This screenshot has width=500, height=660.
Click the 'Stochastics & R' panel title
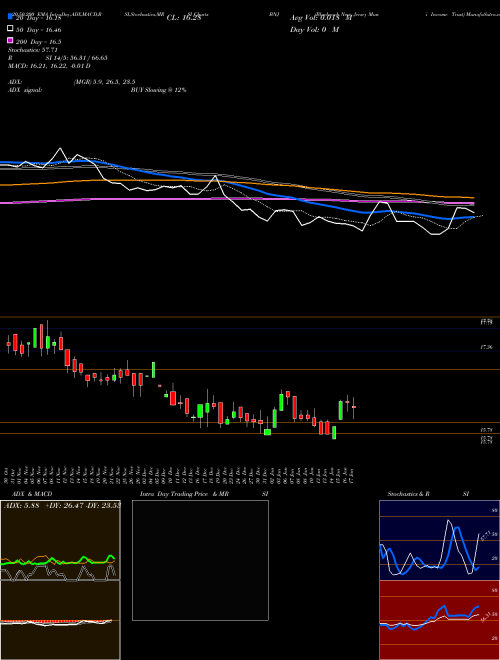[x=409, y=494]
